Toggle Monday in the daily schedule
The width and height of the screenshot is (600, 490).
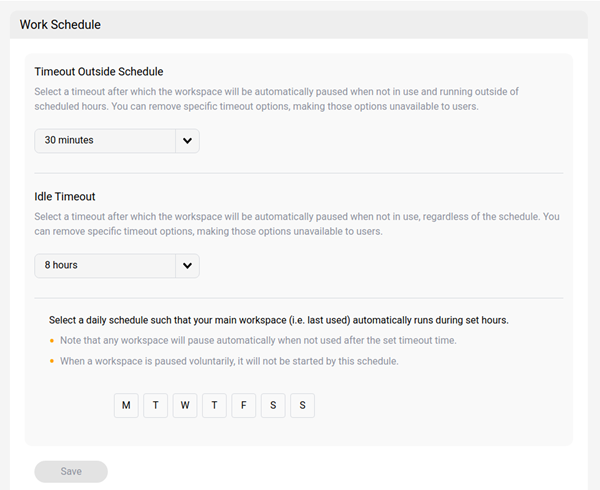click(x=126, y=405)
